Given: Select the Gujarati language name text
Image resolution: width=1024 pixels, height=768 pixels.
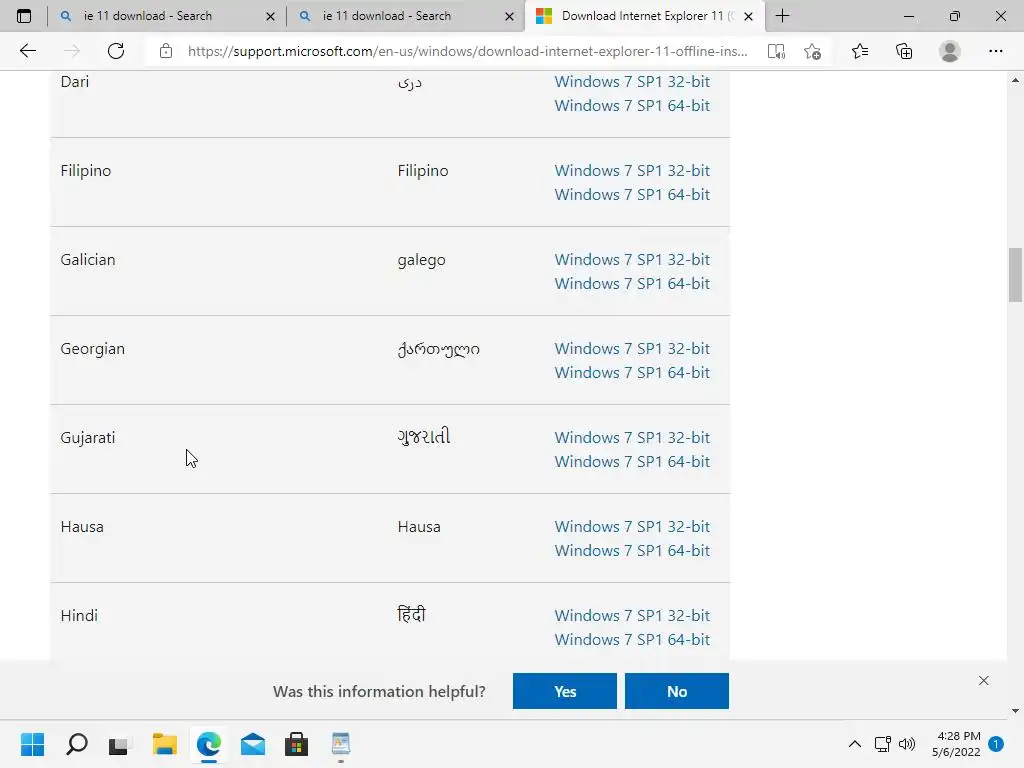Looking at the screenshot, I should [x=88, y=438].
